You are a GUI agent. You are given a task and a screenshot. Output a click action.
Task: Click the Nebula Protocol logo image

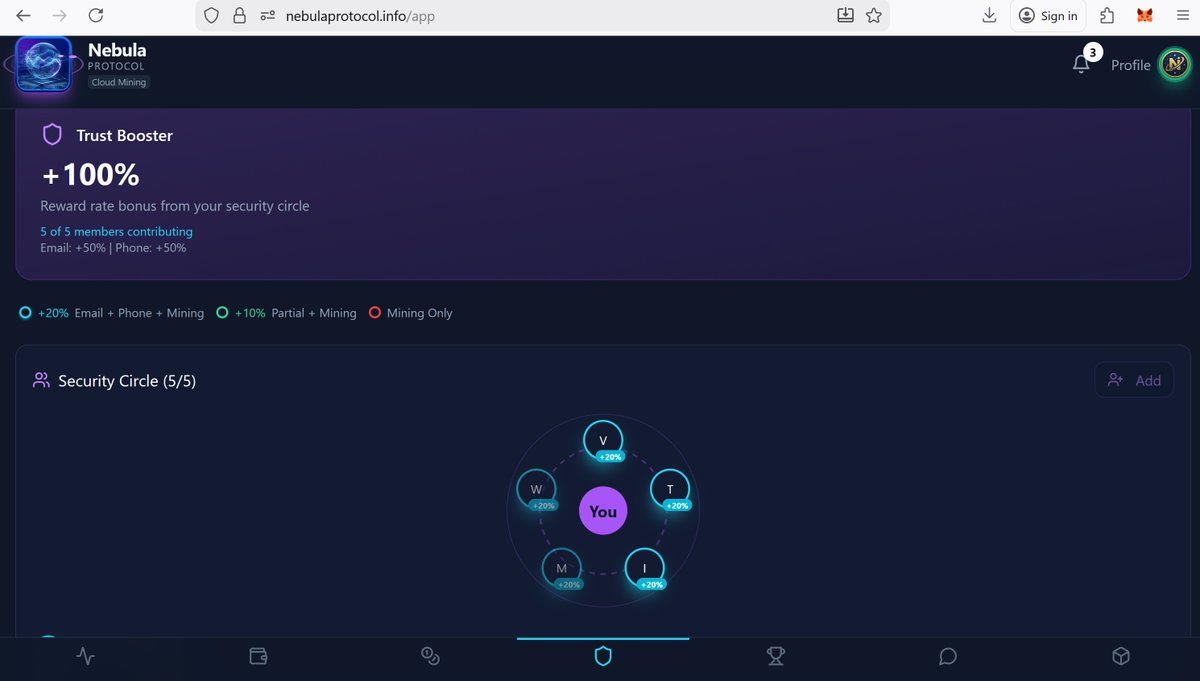tap(44, 64)
